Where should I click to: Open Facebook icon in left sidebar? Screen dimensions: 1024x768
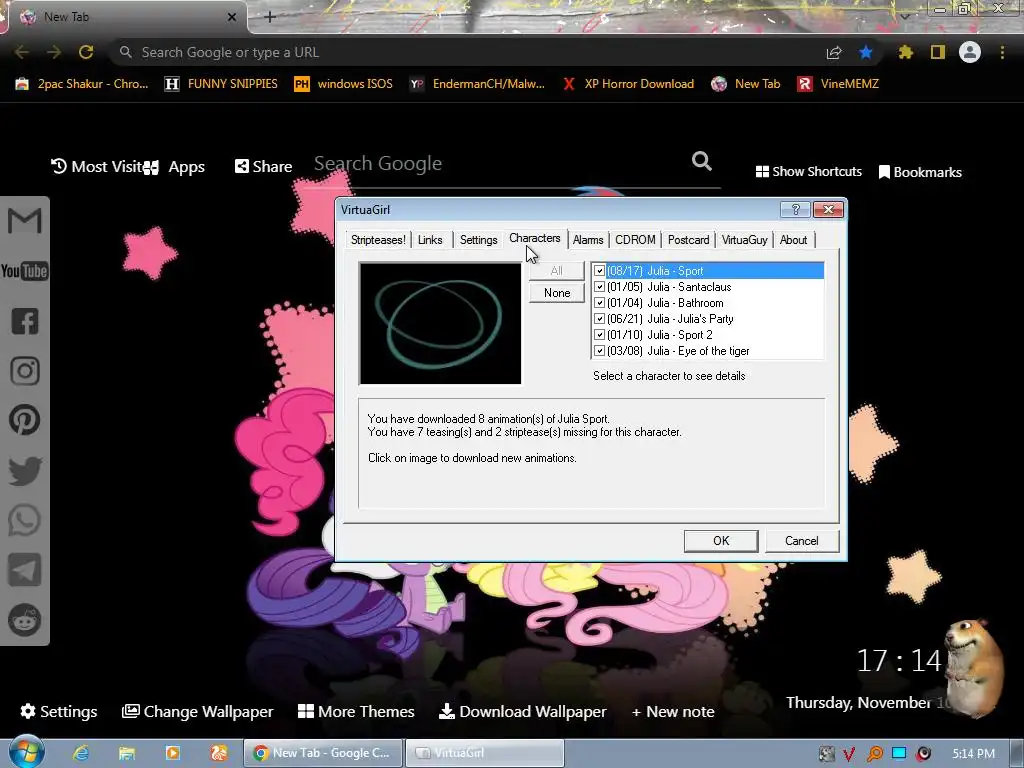25,321
